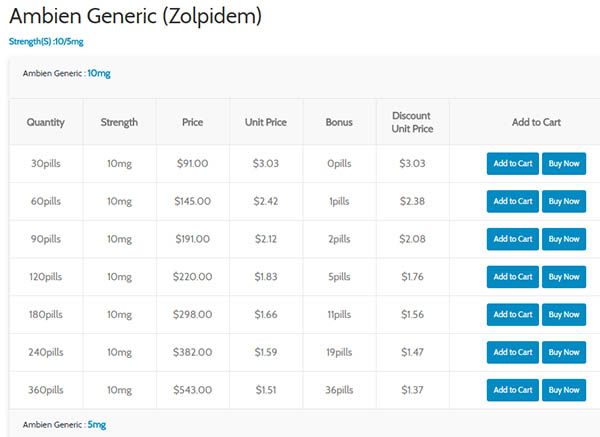
Task: Click the Strength(S) 10/5mg link
Action: pos(44,41)
